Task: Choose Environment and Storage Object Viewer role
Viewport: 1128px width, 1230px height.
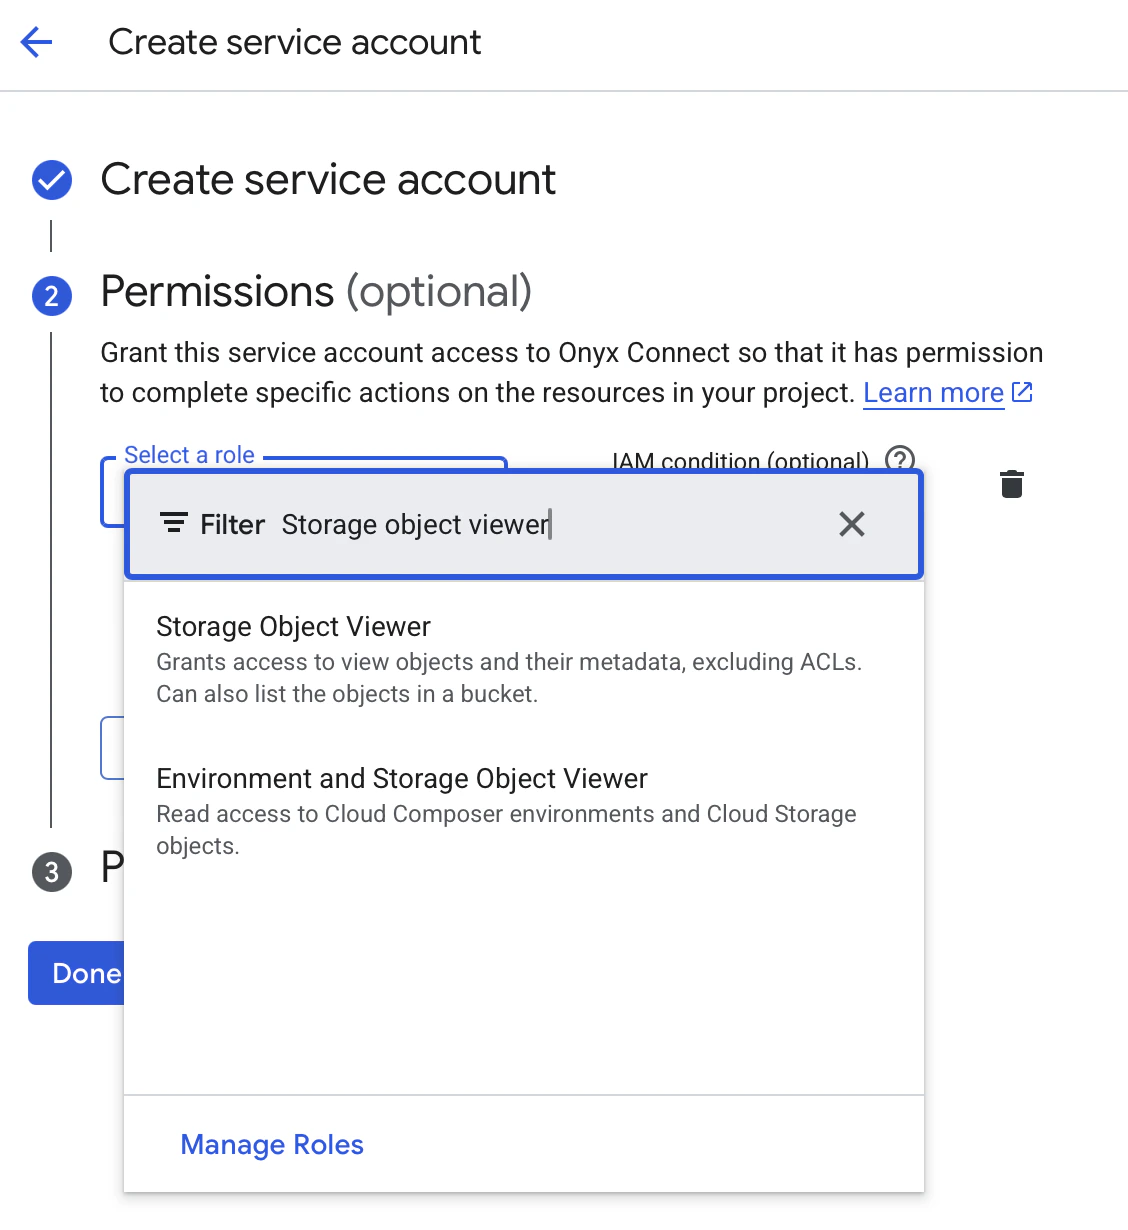Action: (401, 778)
